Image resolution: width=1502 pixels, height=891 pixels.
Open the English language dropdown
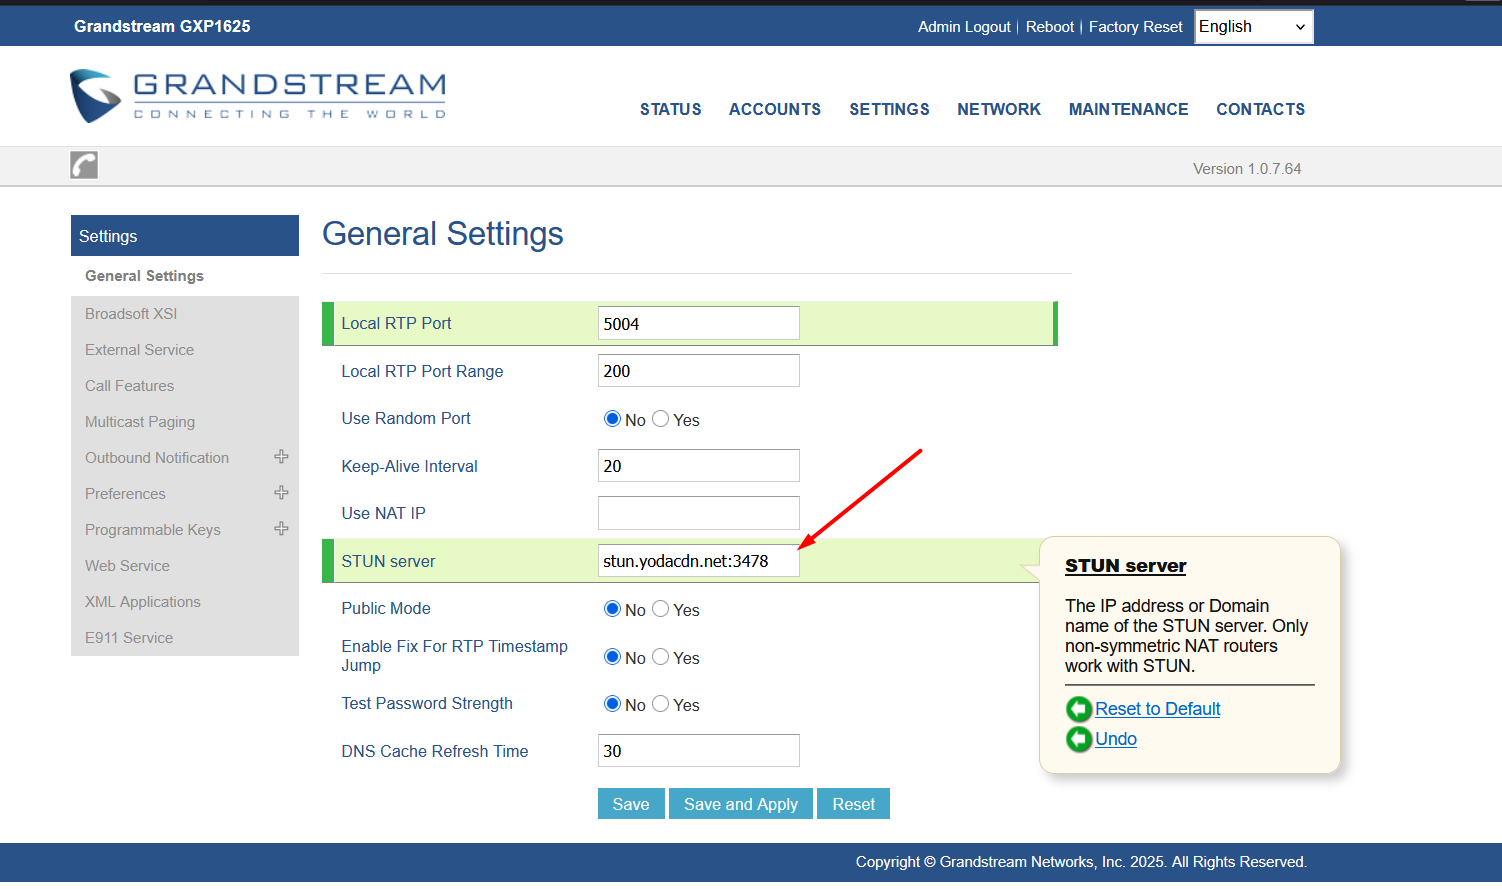coord(1254,27)
